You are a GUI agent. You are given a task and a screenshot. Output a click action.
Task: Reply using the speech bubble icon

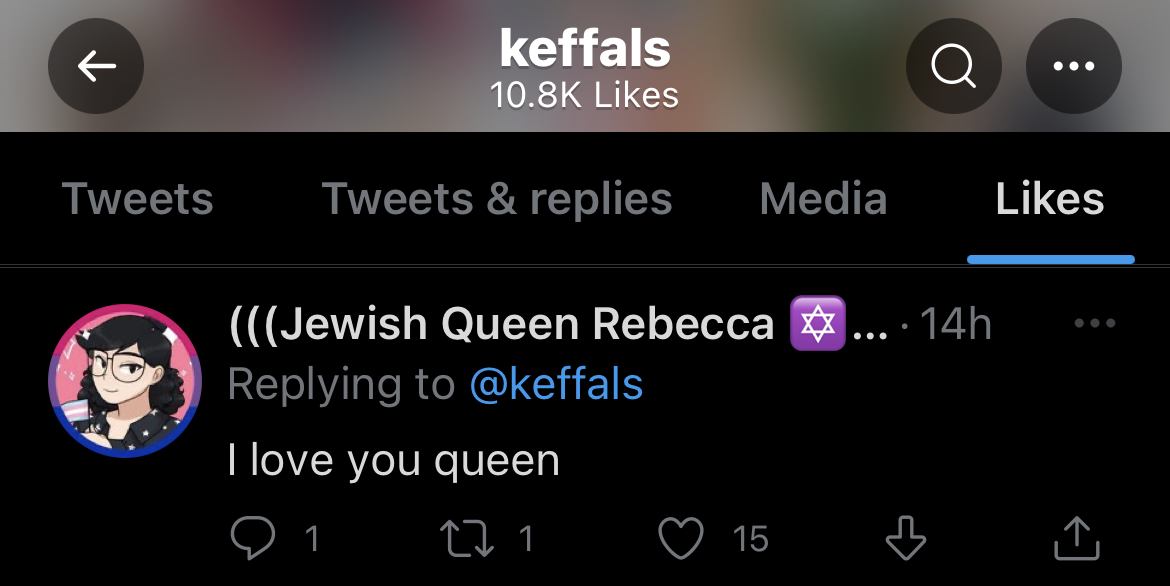point(252,538)
